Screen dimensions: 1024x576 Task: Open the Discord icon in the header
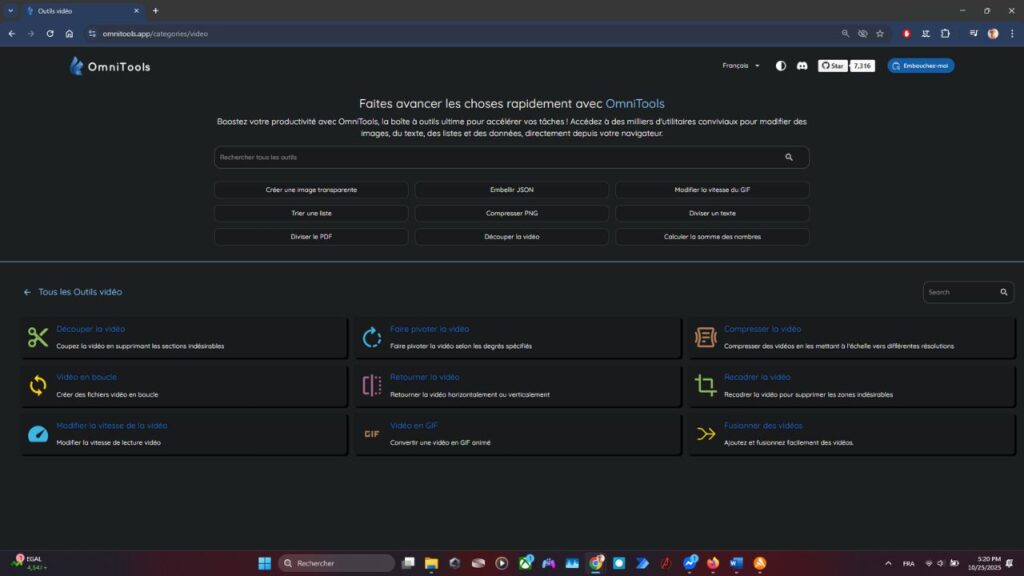802,65
